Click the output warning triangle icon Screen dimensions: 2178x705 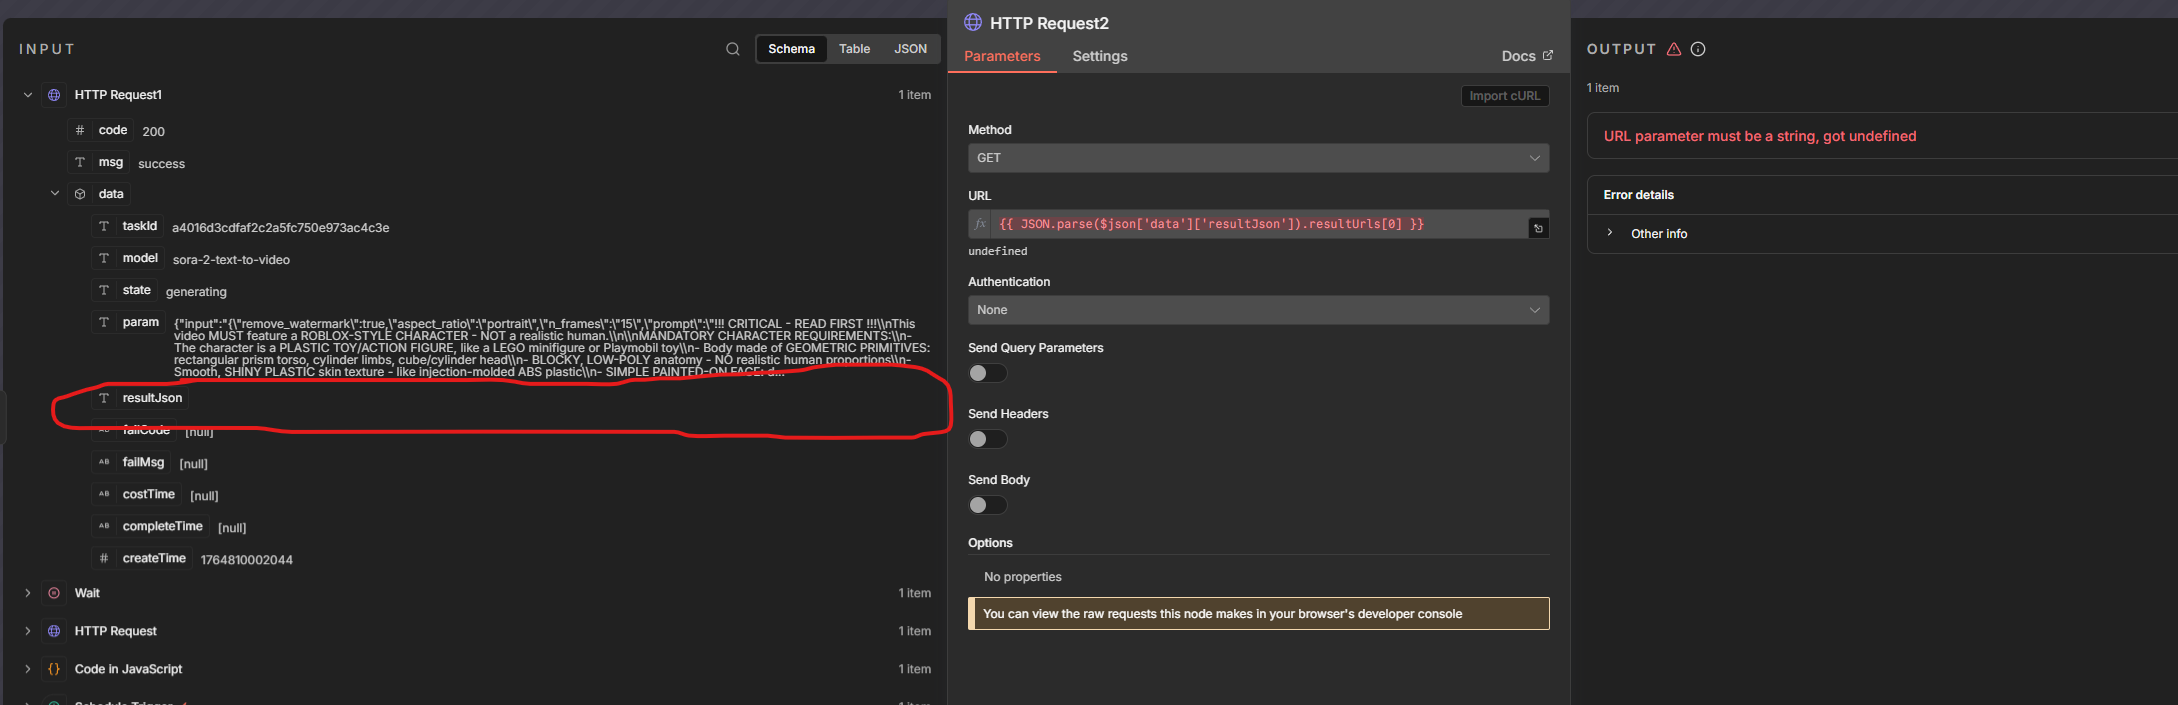tap(1674, 49)
